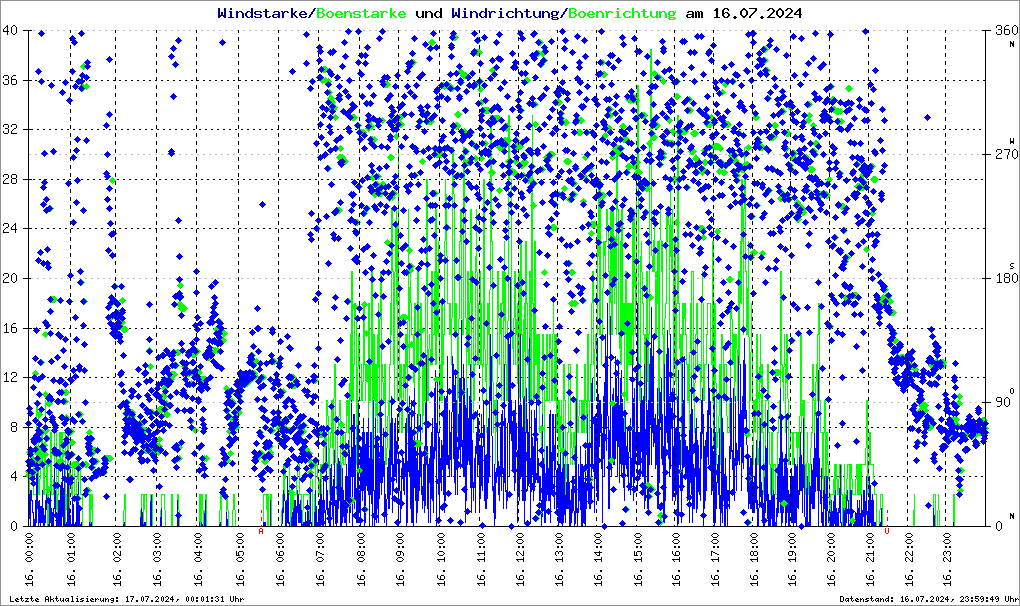Click the date 16.07.2024 in the title
Image resolution: width=1020 pixels, height=606 pixels.
[x=757, y=13]
